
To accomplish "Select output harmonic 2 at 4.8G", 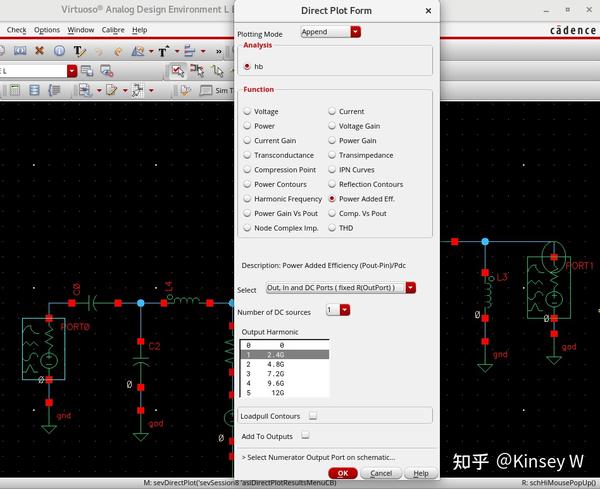I will [x=285, y=364].
